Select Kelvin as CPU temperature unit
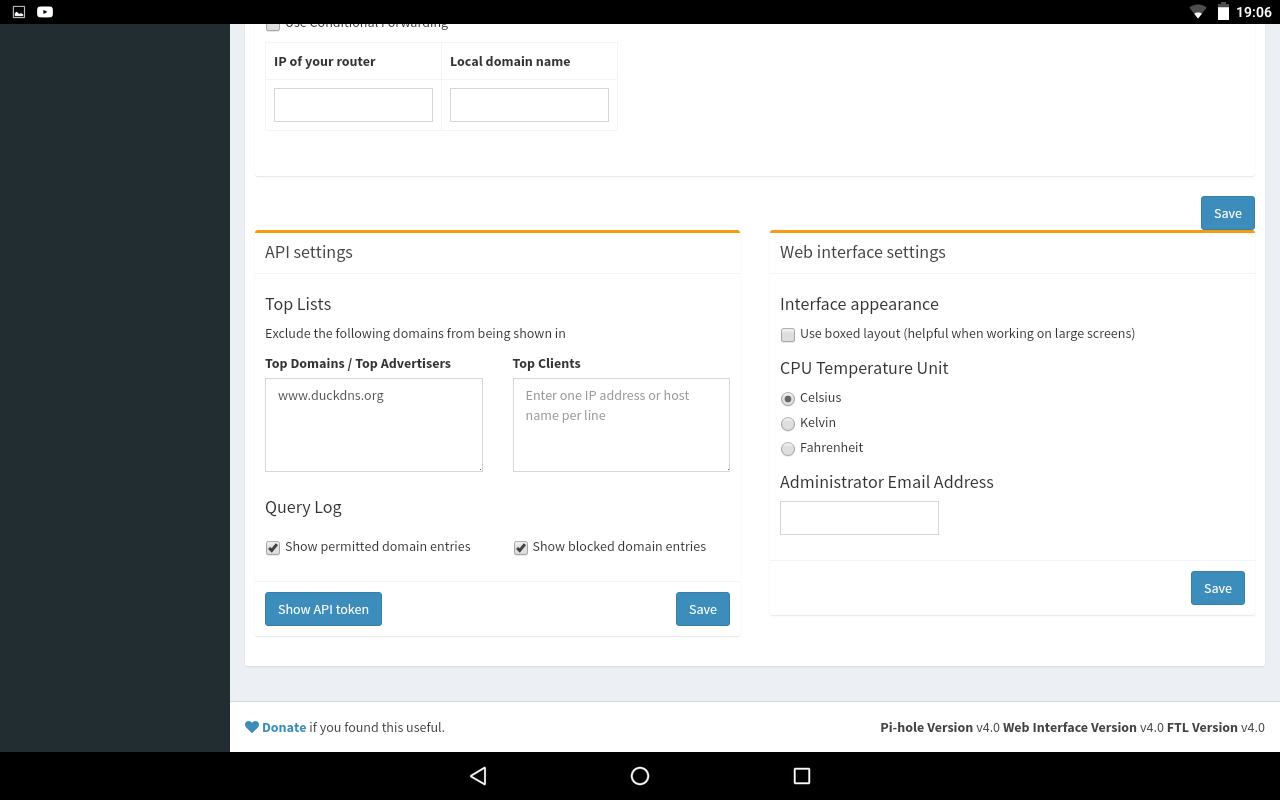The width and height of the screenshot is (1280, 800). coord(788,424)
